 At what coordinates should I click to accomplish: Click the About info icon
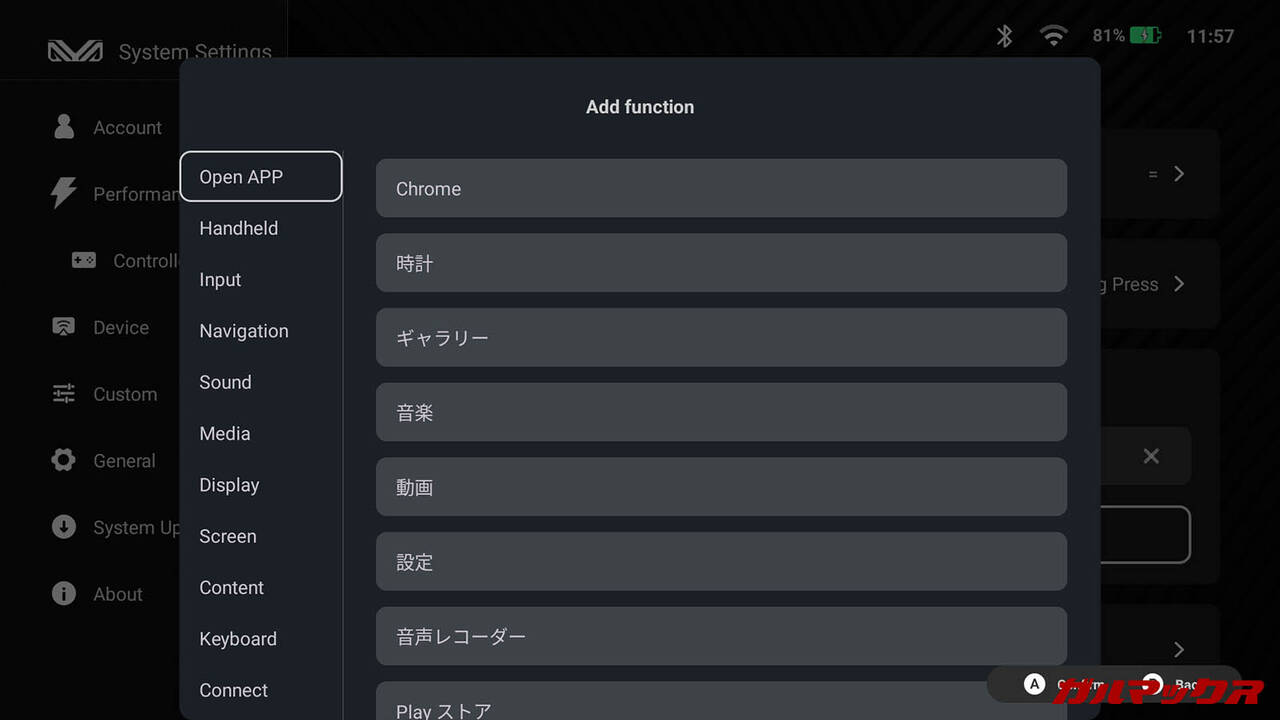(x=64, y=594)
